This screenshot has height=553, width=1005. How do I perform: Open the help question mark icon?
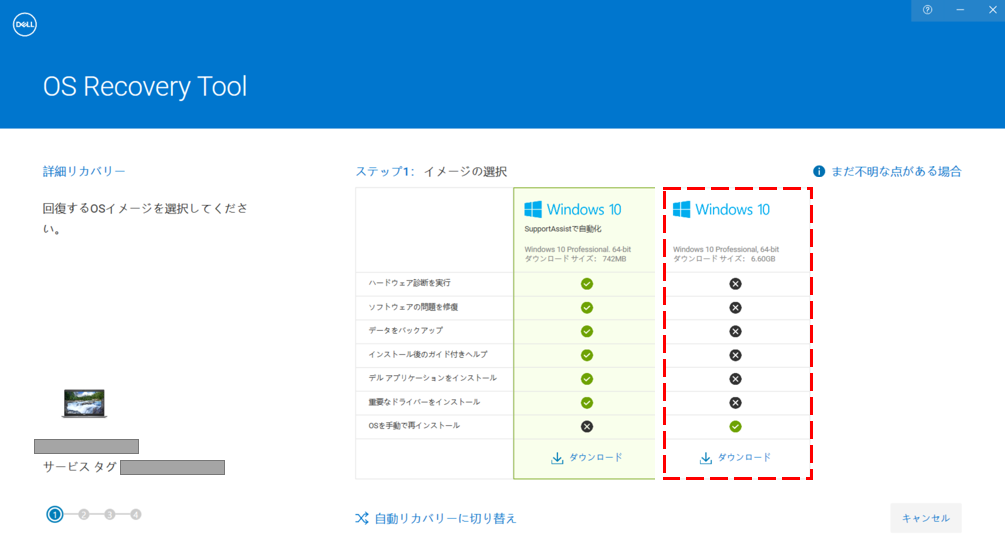pos(927,10)
